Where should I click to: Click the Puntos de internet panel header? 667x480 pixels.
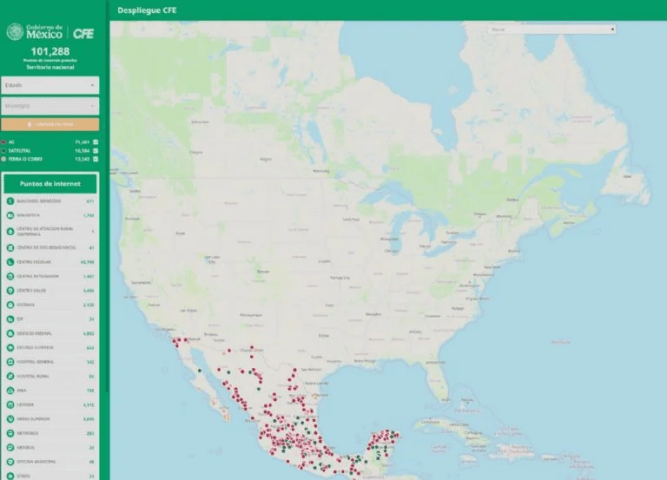point(50,183)
